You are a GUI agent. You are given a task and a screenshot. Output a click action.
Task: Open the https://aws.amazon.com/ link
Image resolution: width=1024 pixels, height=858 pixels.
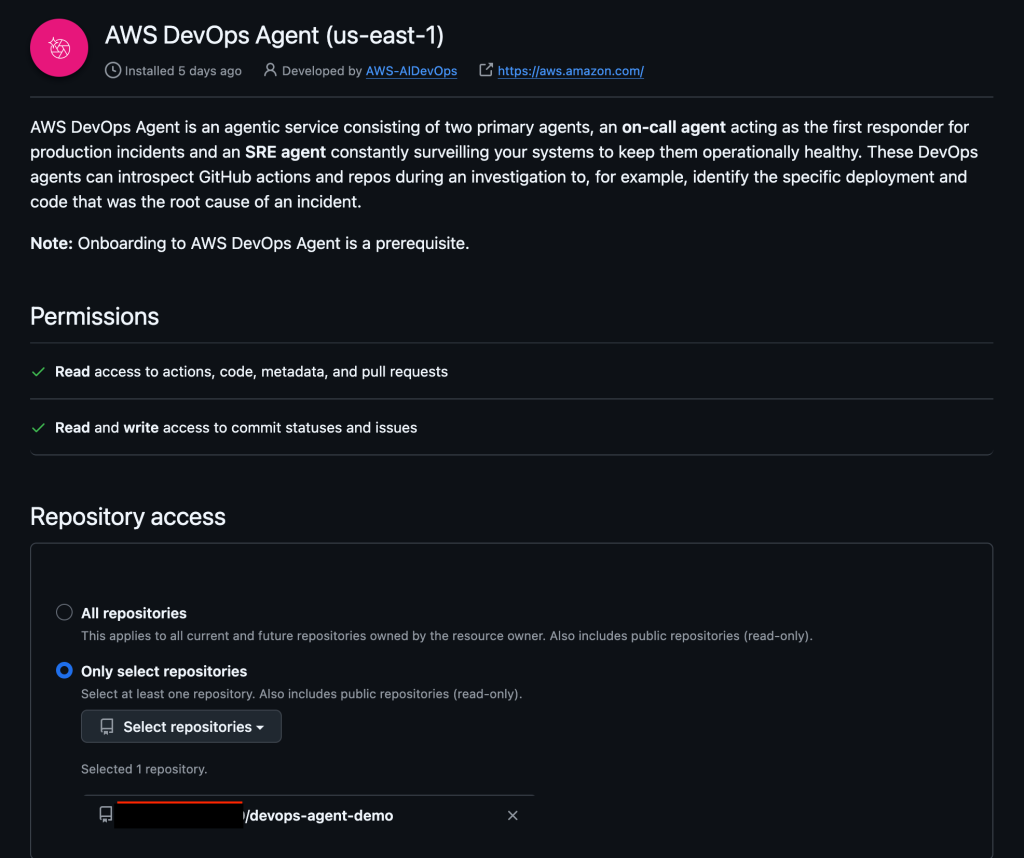click(x=571, y=71)
